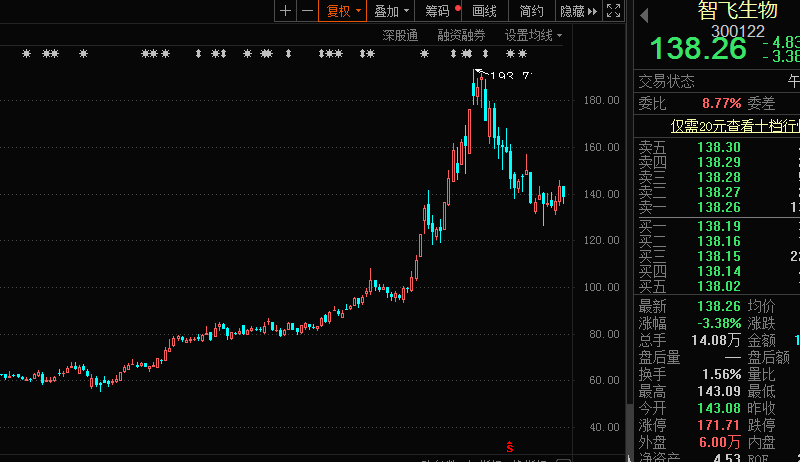Toggle the 画线 drawing tools
The width and height of the screenshot is (800, 462).
[485, 11]
